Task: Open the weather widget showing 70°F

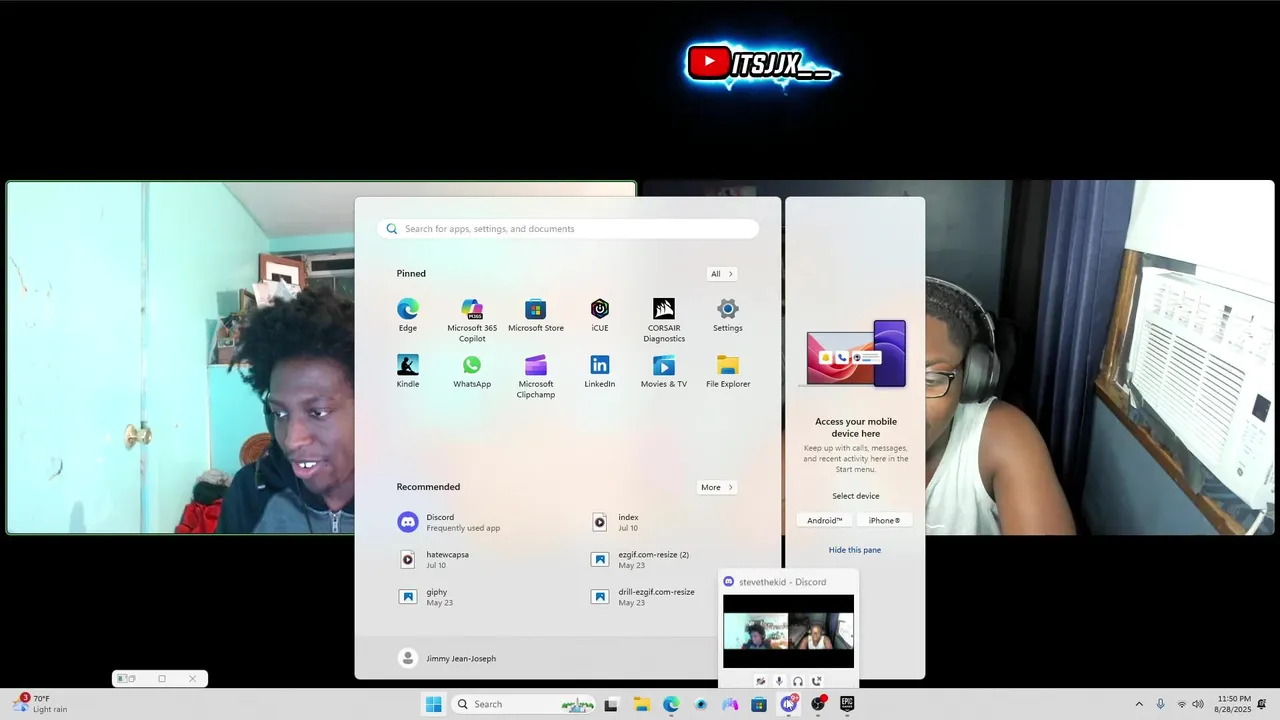Action: coord(40,704)
